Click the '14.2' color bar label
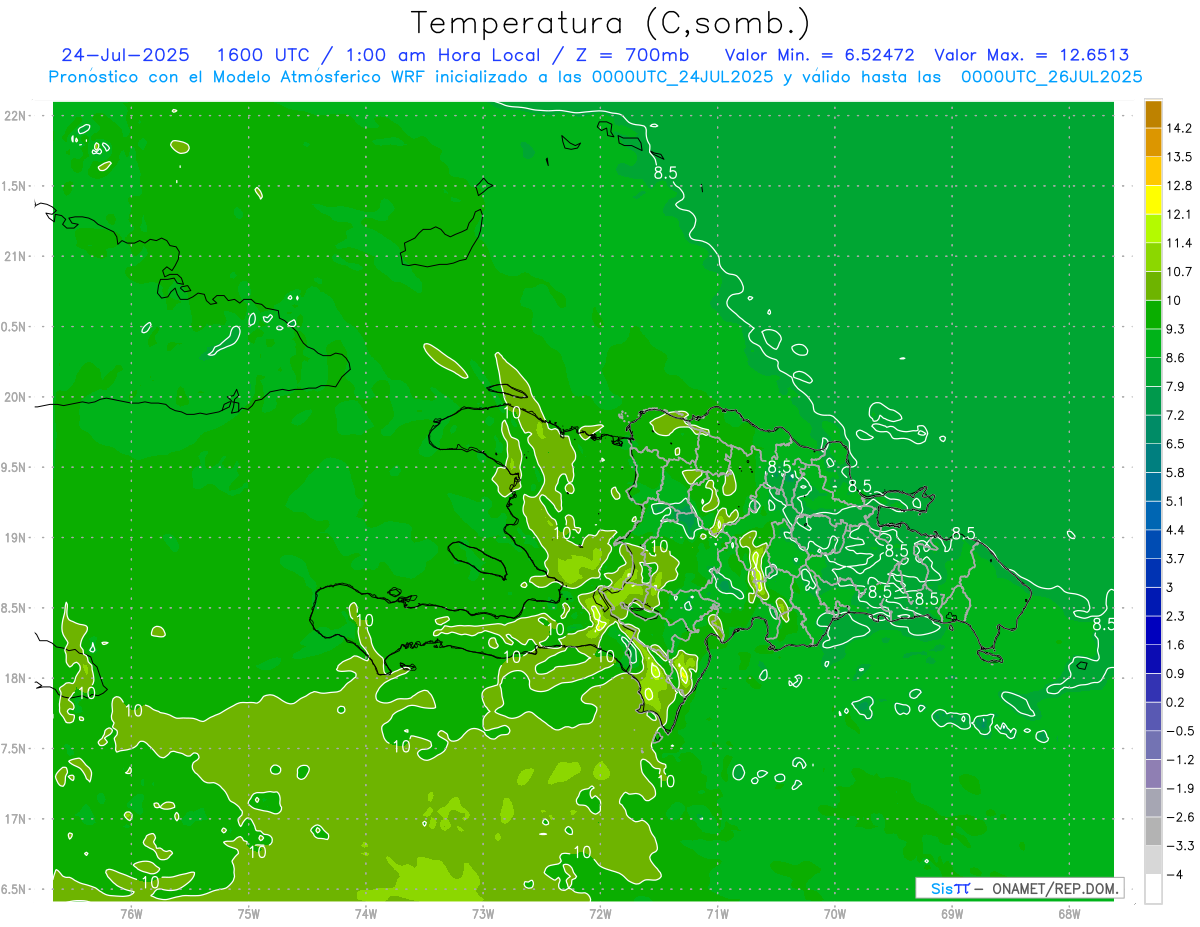Screen dimensions: 1200x927 point(1179,128)
